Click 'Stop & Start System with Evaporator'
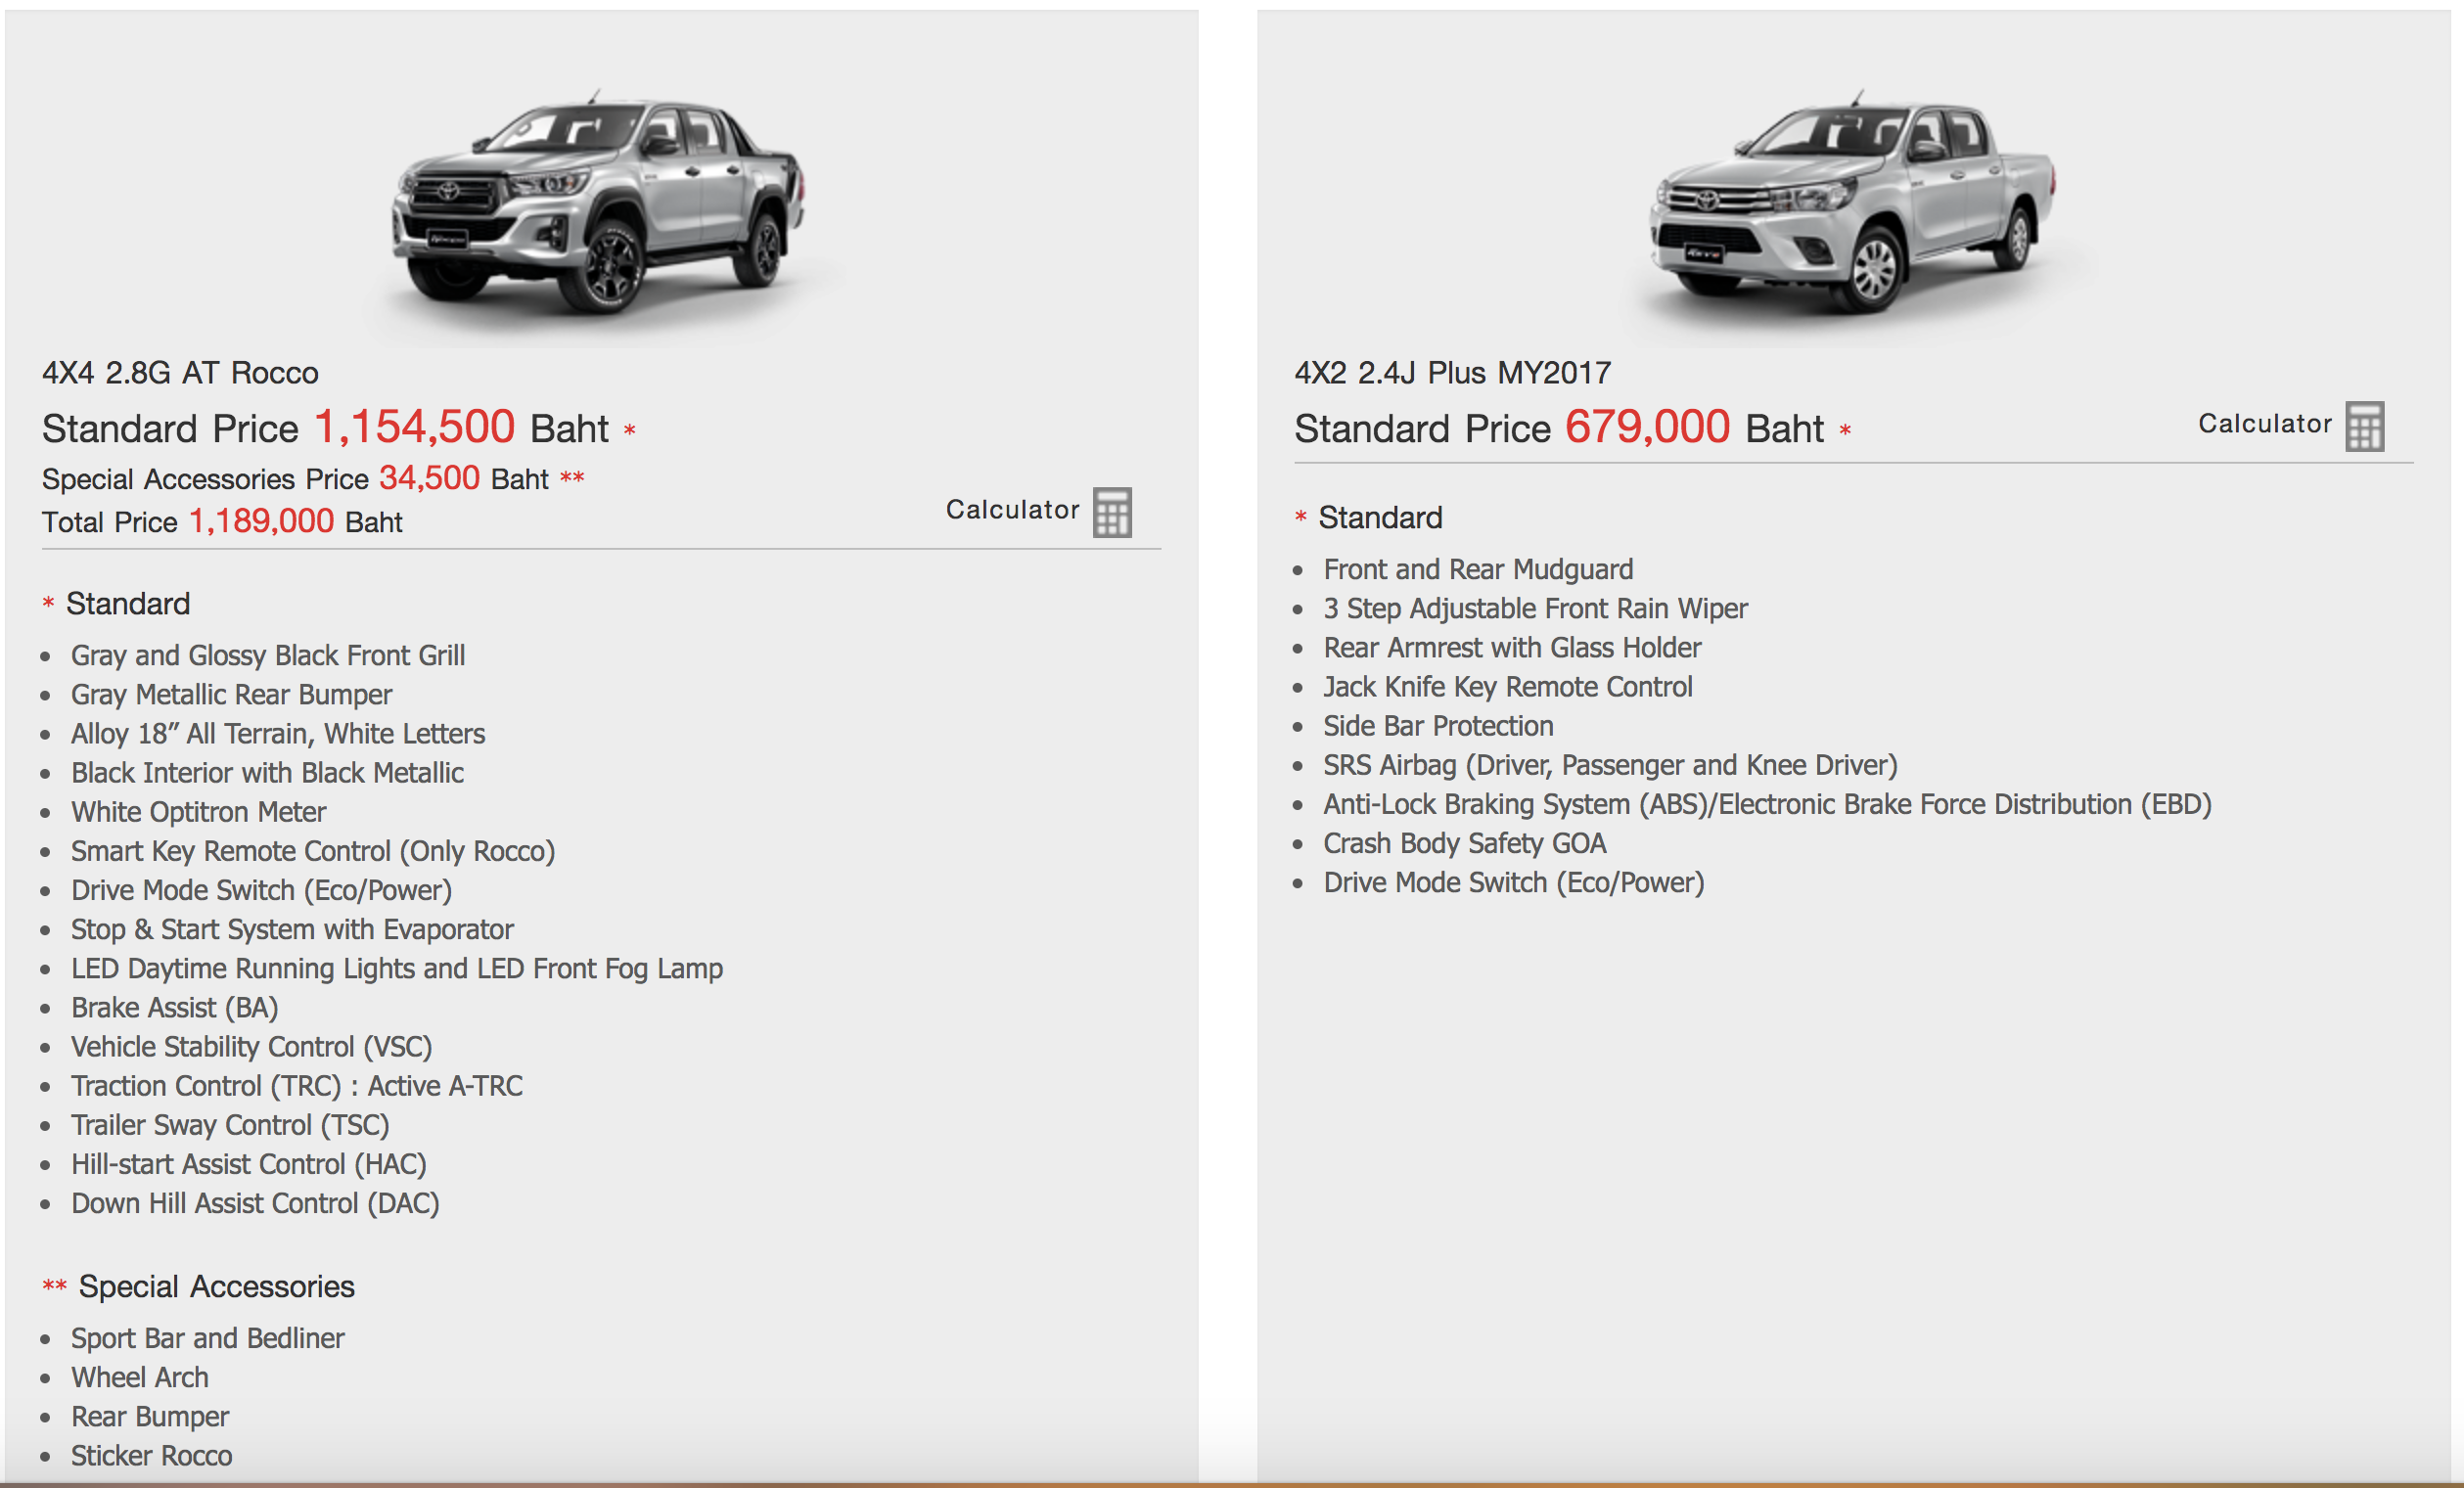This screenshot has width=2464, height=1488. click(x=292, y=929)
